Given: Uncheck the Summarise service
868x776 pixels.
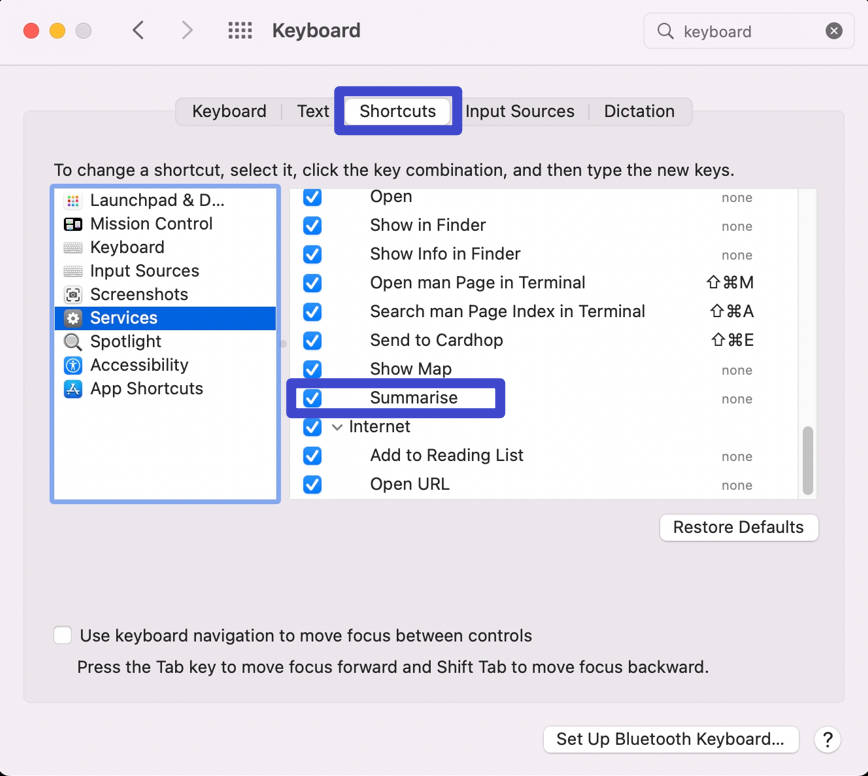Looking at the screenshot, I should (312, 398).
